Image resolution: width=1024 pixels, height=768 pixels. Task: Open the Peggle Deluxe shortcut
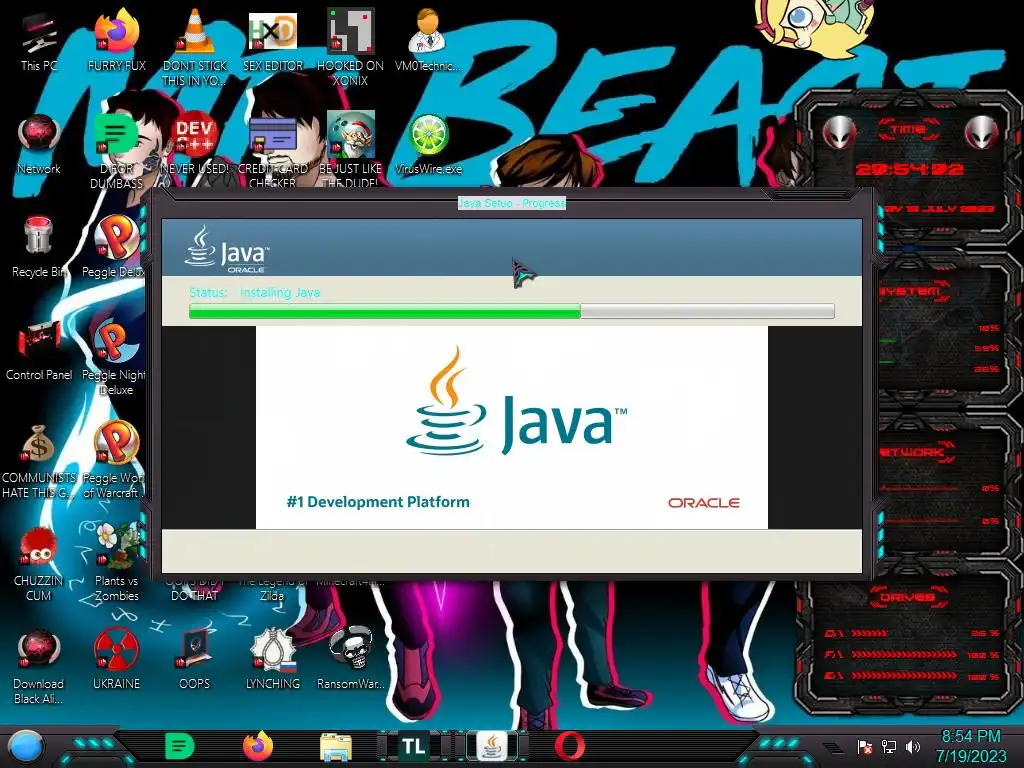coord(114,247)
